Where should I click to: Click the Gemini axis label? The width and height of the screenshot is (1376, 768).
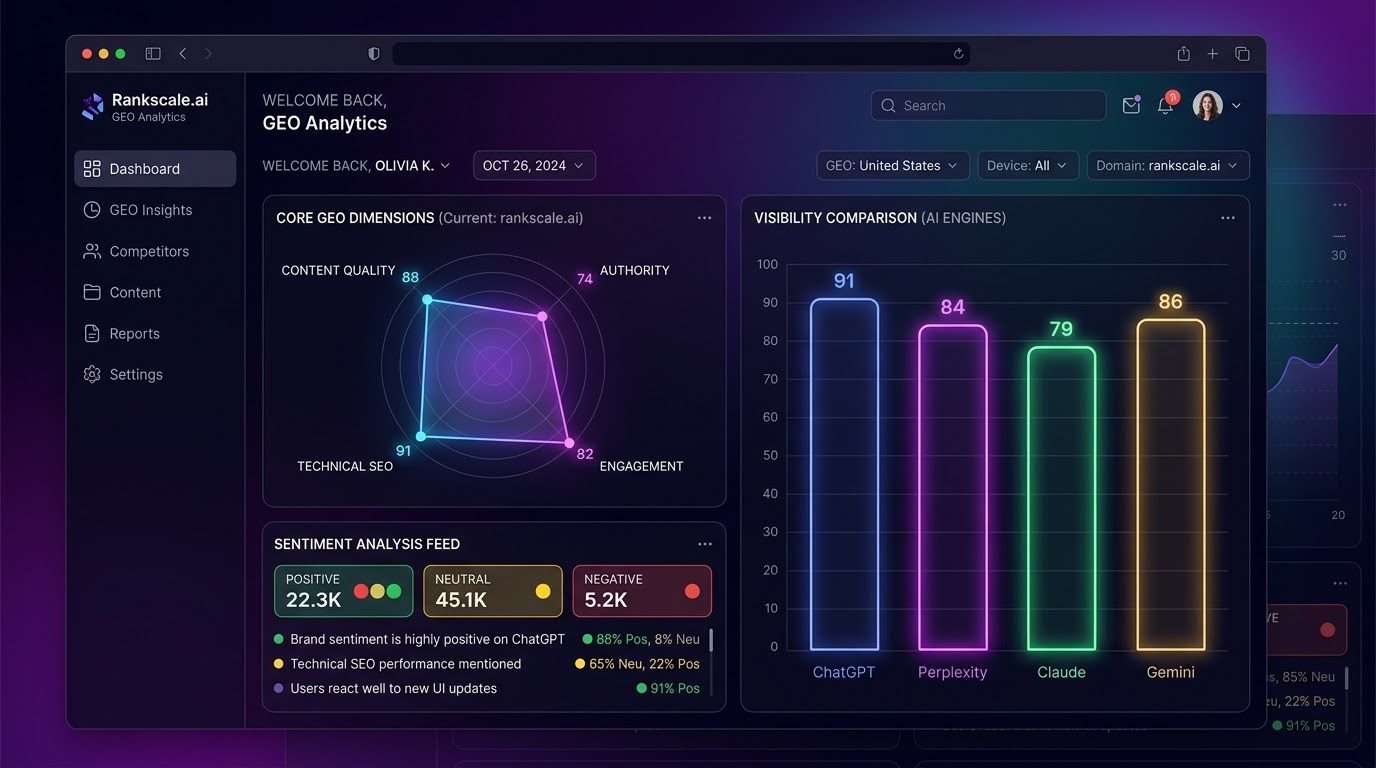click(x=1170, y=672)
